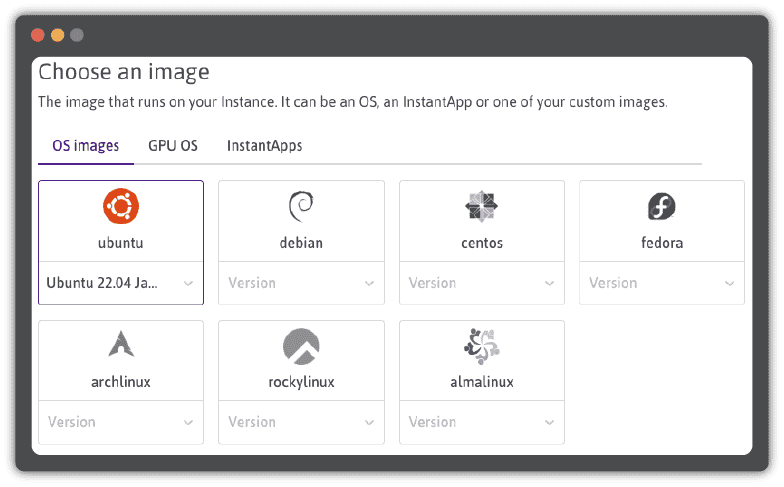Viewport: 784px width, 487px height.
Task: Click the Ubuntu logo icon
Action: click(121, 207)
